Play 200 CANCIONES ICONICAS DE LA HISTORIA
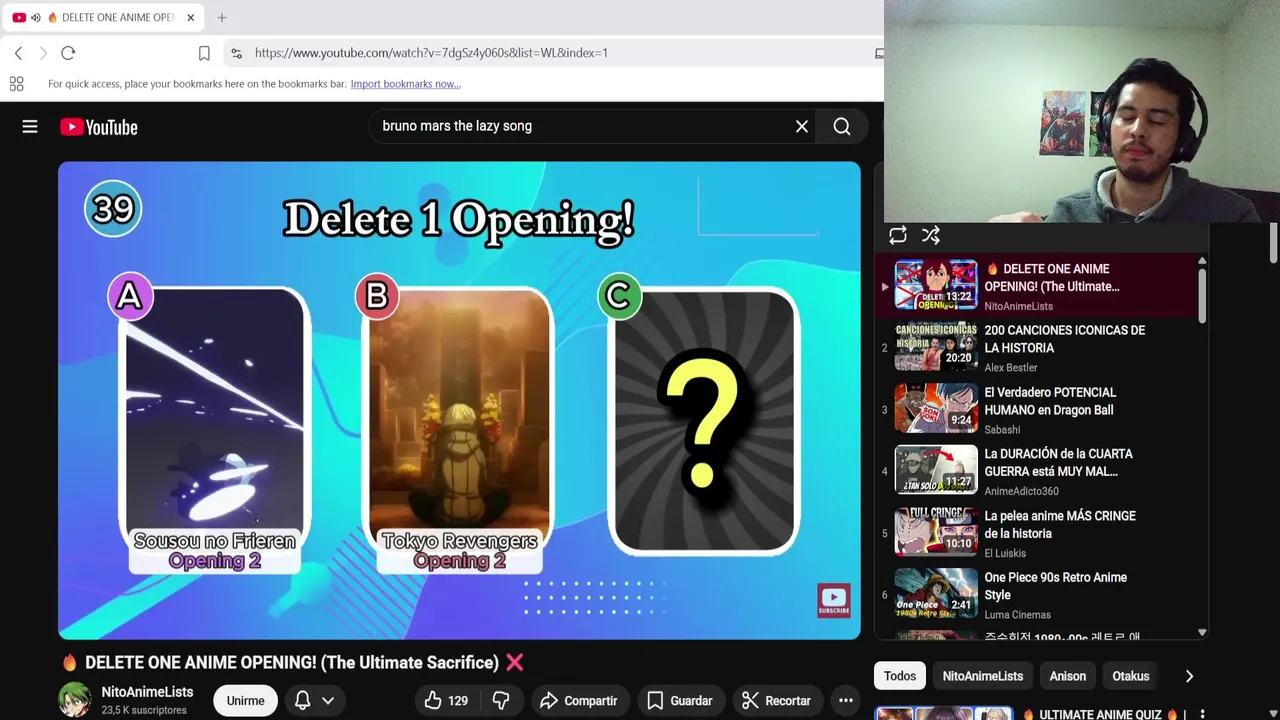The height and width of the screenshot is (720, 1280). point(1037,347)
